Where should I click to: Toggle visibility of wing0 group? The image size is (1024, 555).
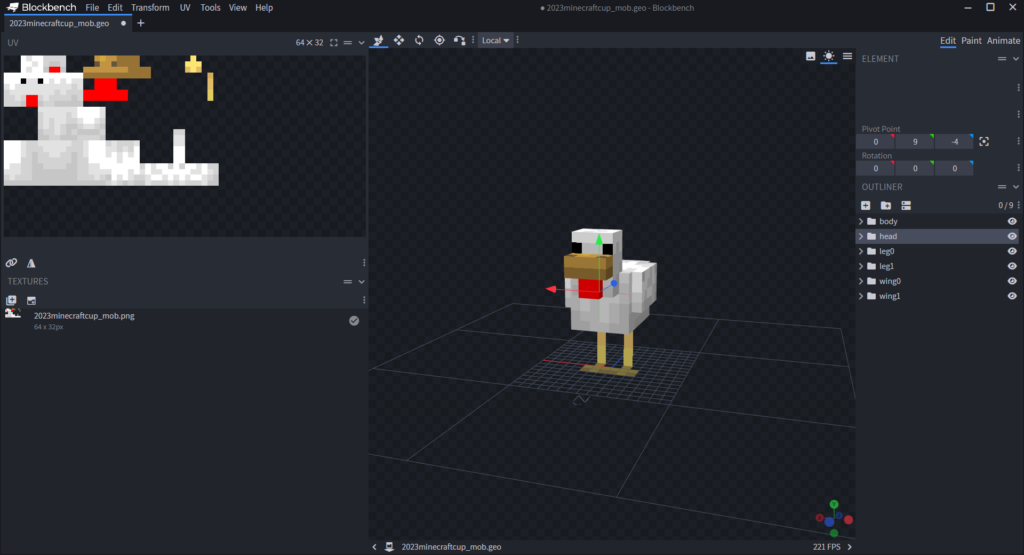(1012, 281)
